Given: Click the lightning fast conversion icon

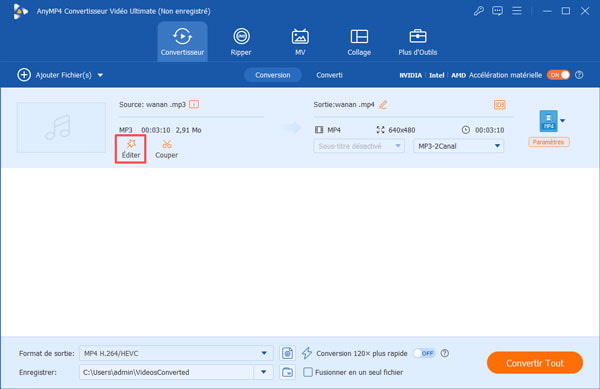Looking at the screenshot, I should 307,353.
